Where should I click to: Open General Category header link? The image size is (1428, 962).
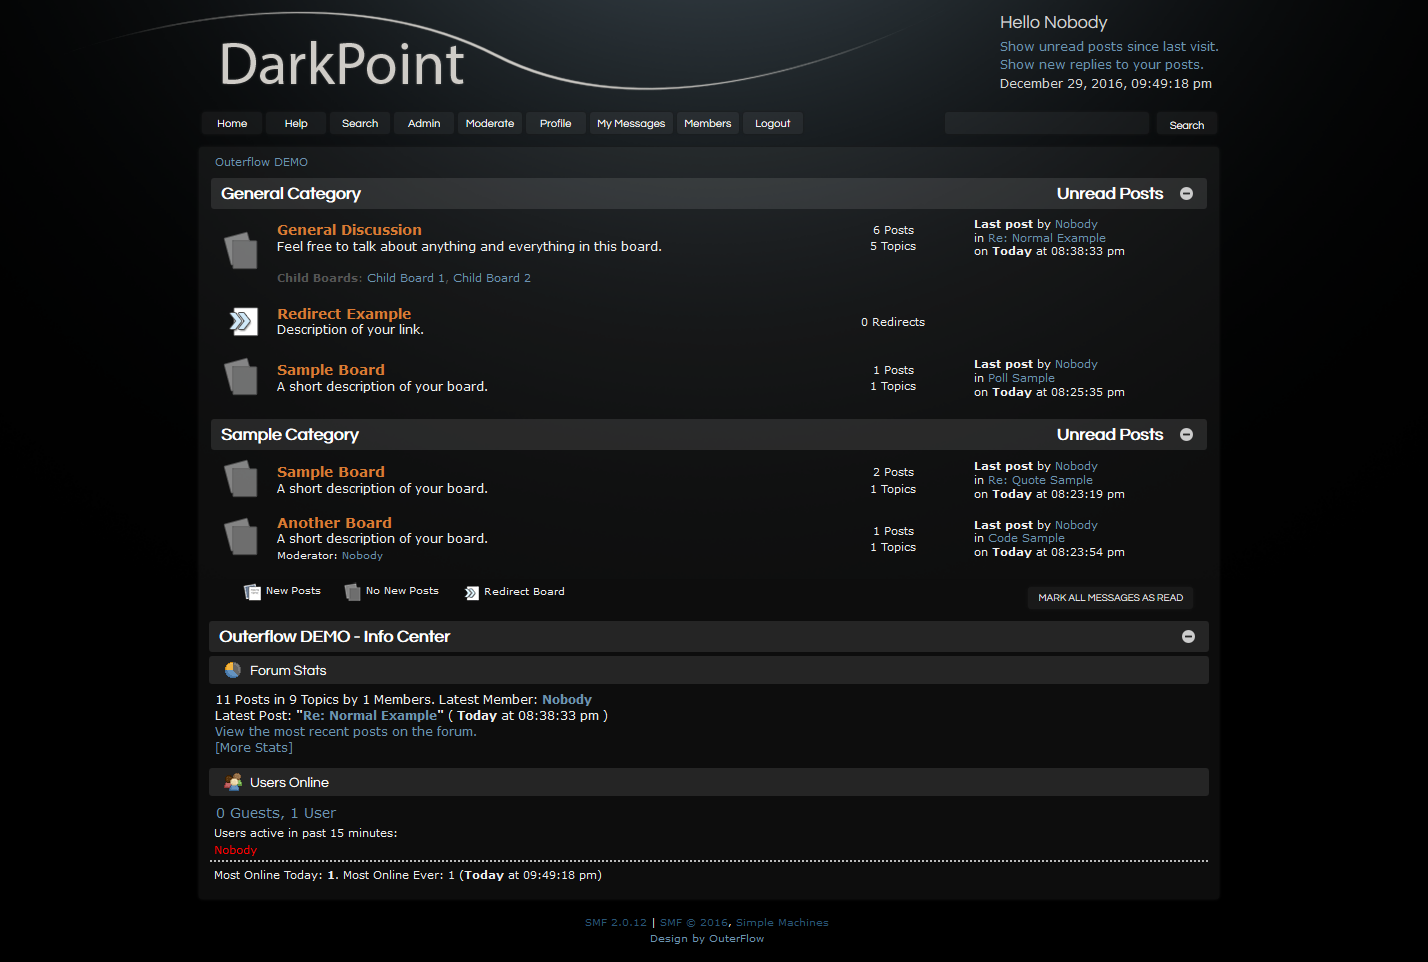pyautogui.click(x=291, y=194)
